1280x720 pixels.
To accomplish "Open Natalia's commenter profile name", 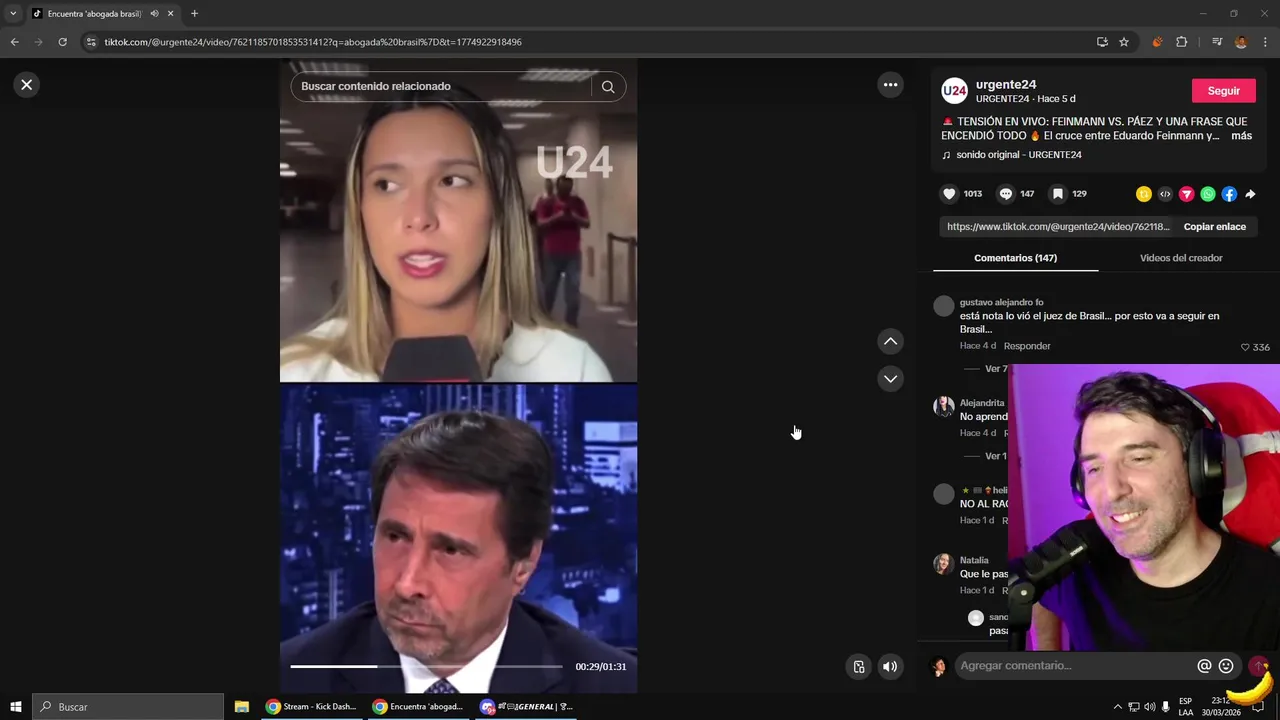I will pos(974,561).
